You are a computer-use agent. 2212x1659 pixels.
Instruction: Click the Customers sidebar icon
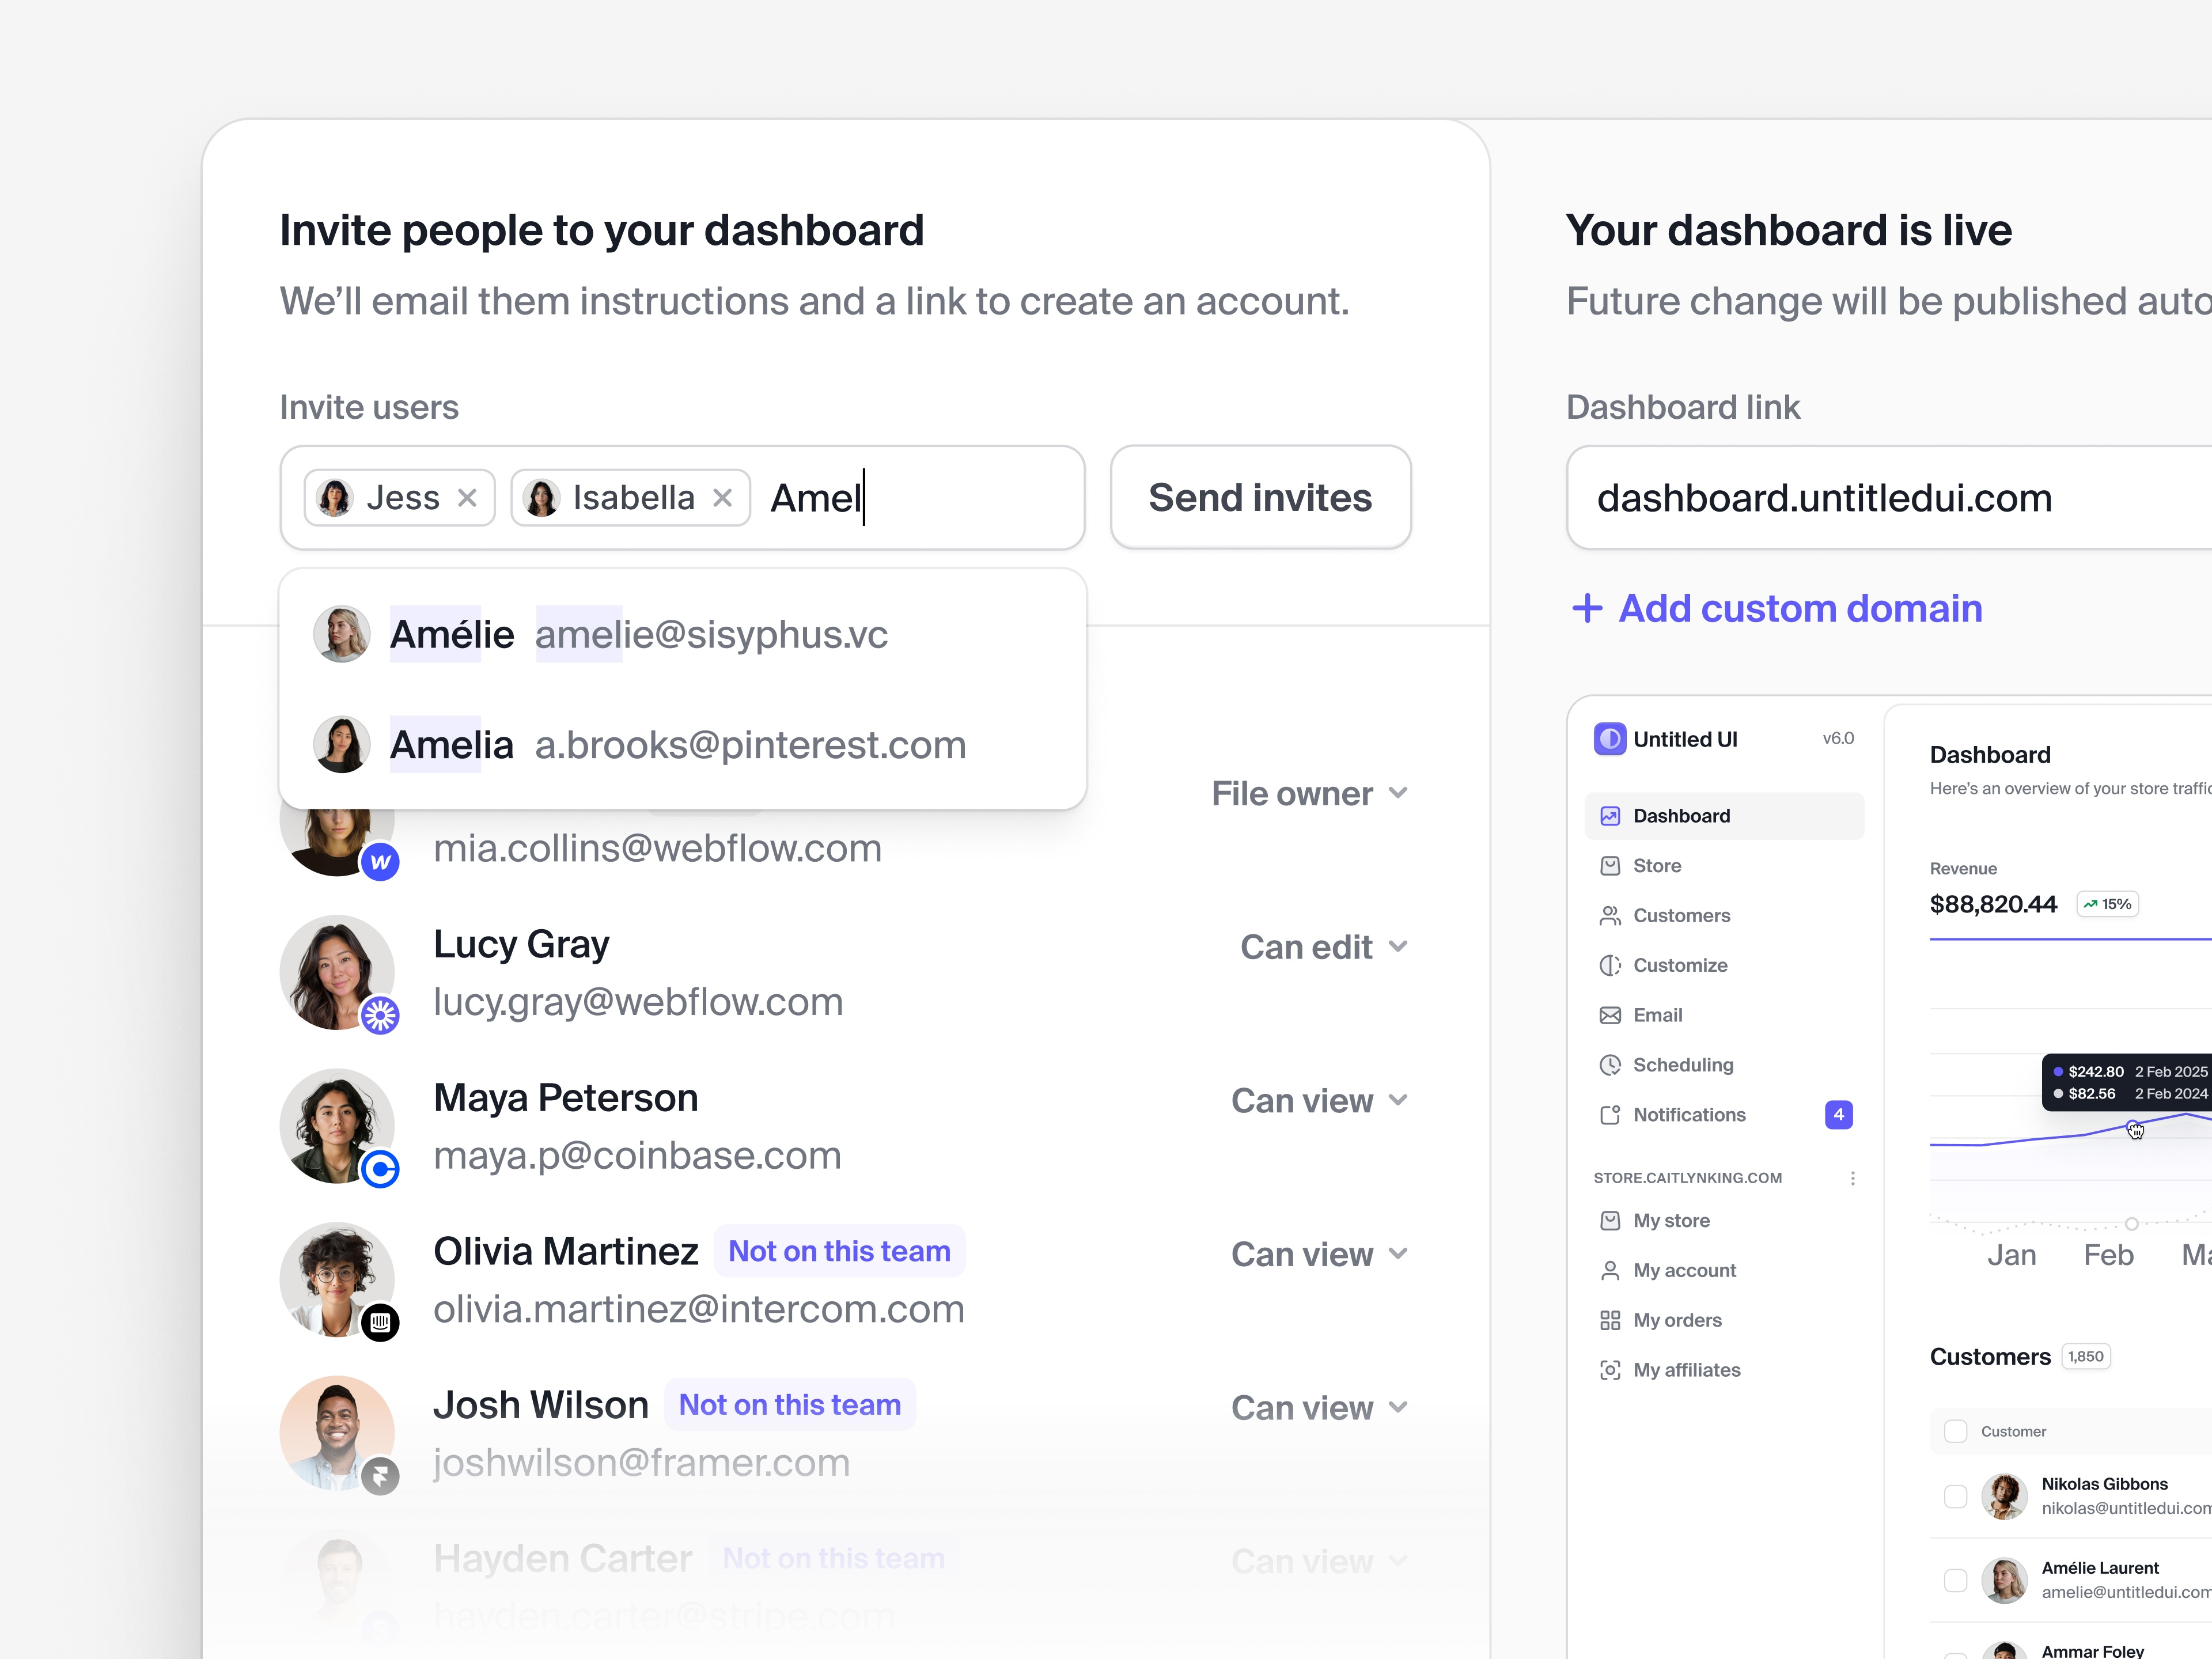point(1610,915)
